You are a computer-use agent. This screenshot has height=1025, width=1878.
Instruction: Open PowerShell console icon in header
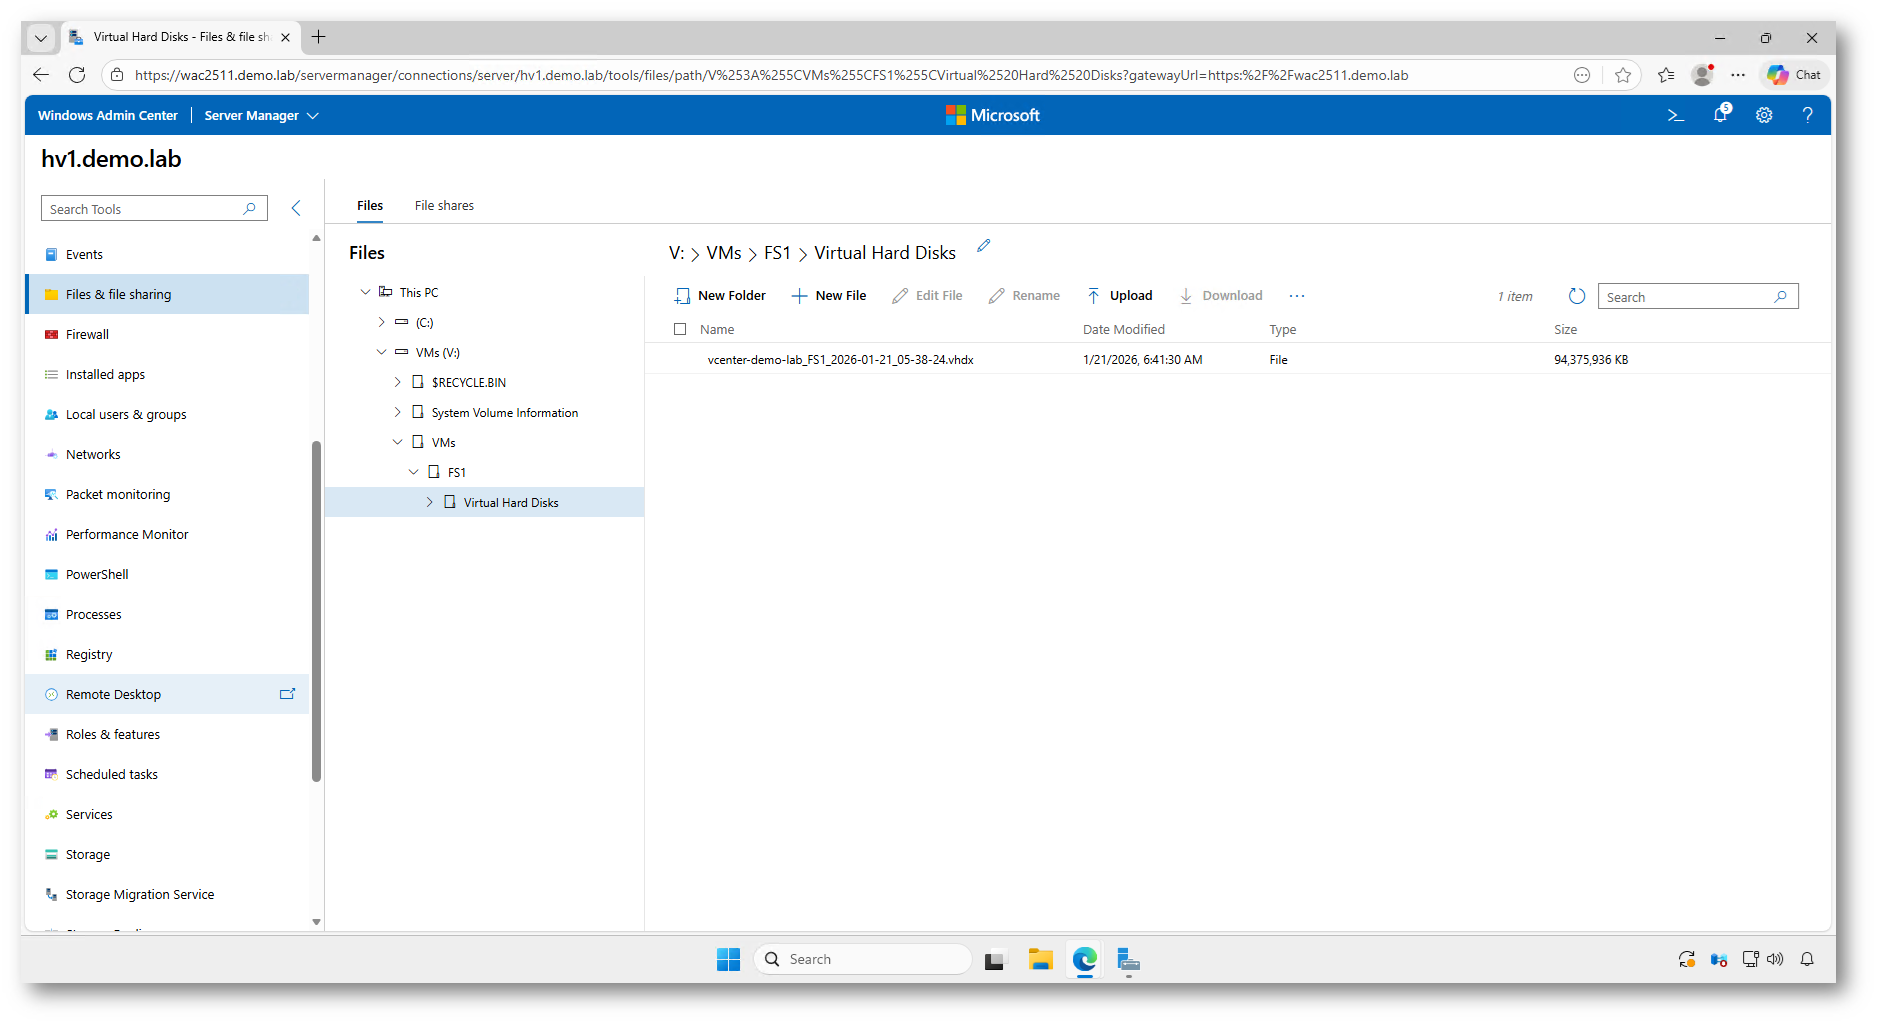[x=1676, y=115]
